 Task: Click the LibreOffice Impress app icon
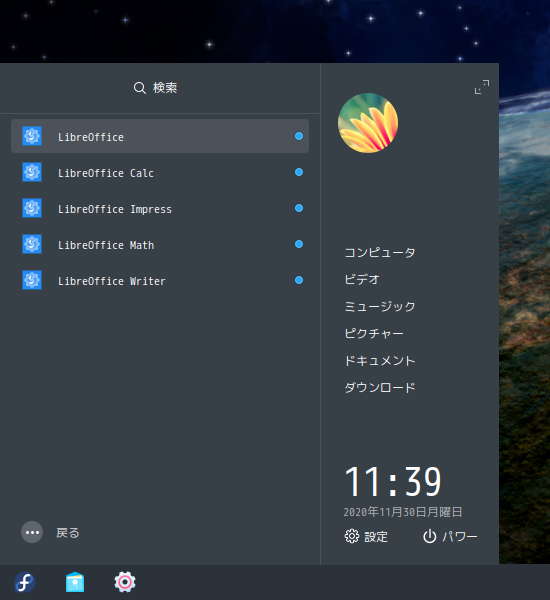pos(32,208)
